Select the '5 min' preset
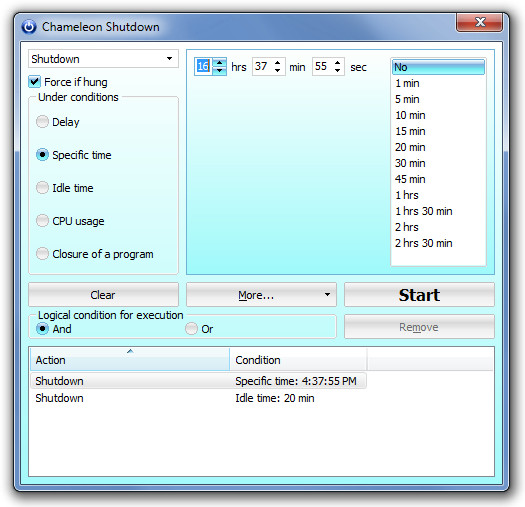This screenshot has height=507, width=525. 438,99
